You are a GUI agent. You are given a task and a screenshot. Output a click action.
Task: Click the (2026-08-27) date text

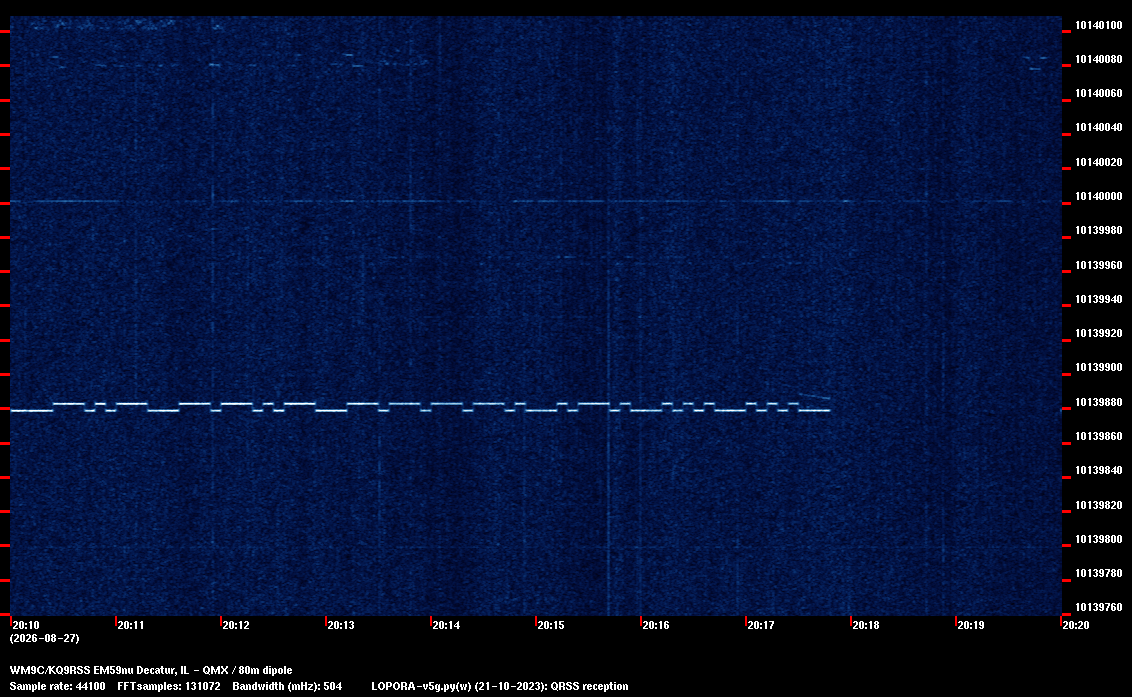point(45,638)
